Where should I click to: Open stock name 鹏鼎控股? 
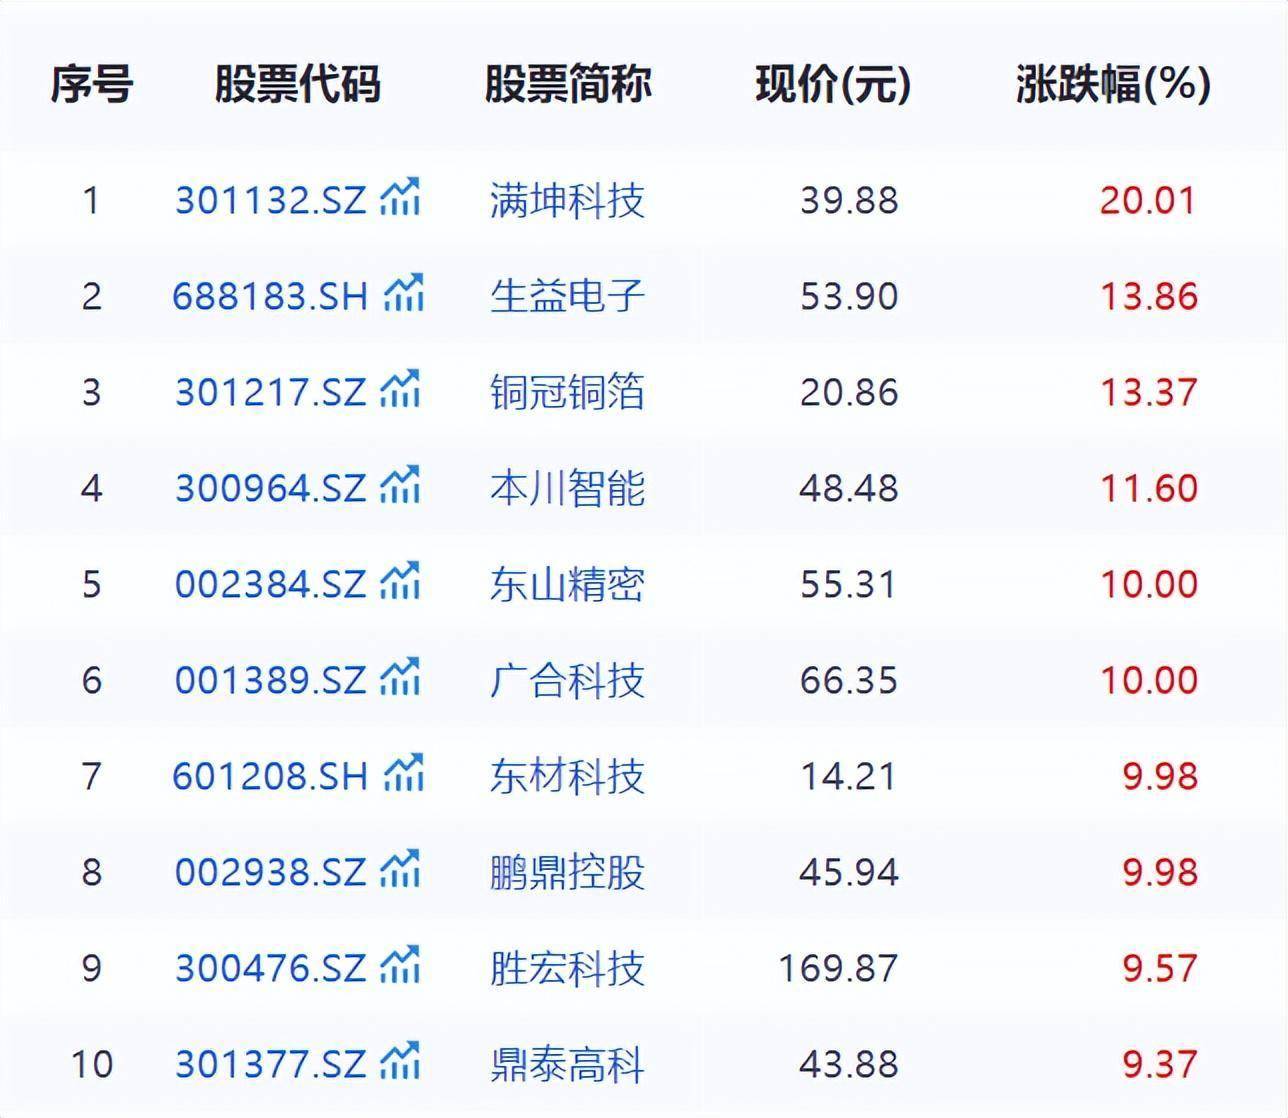pos(567,873)
